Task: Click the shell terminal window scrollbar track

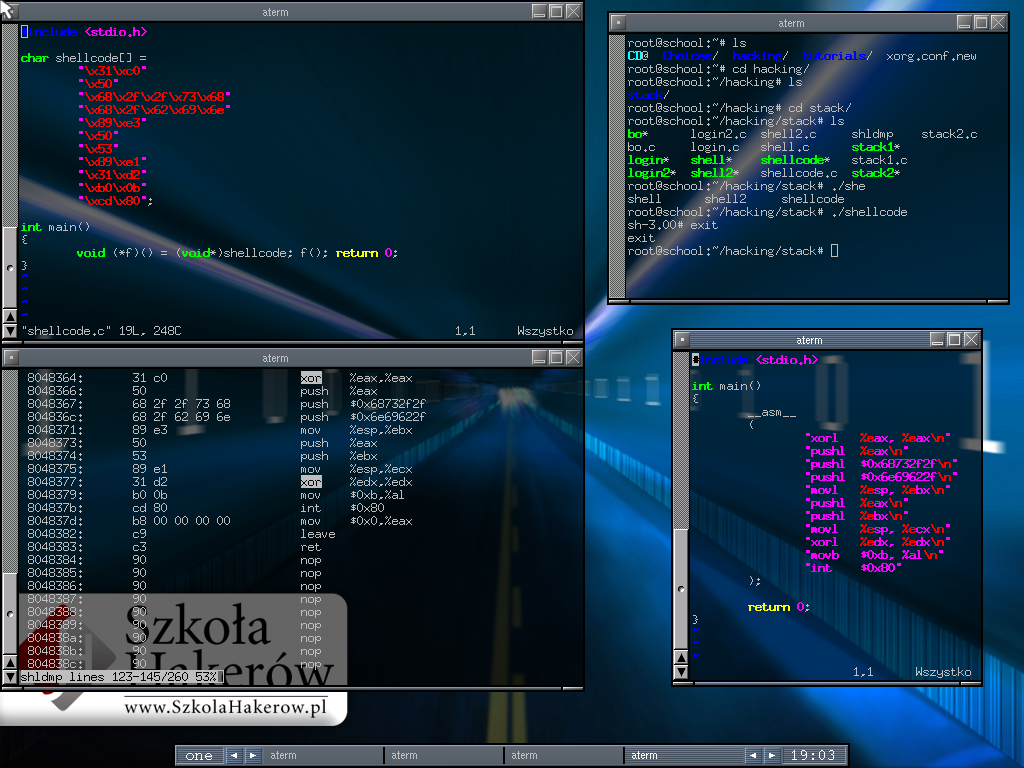Action: click(x=617, y=167)
